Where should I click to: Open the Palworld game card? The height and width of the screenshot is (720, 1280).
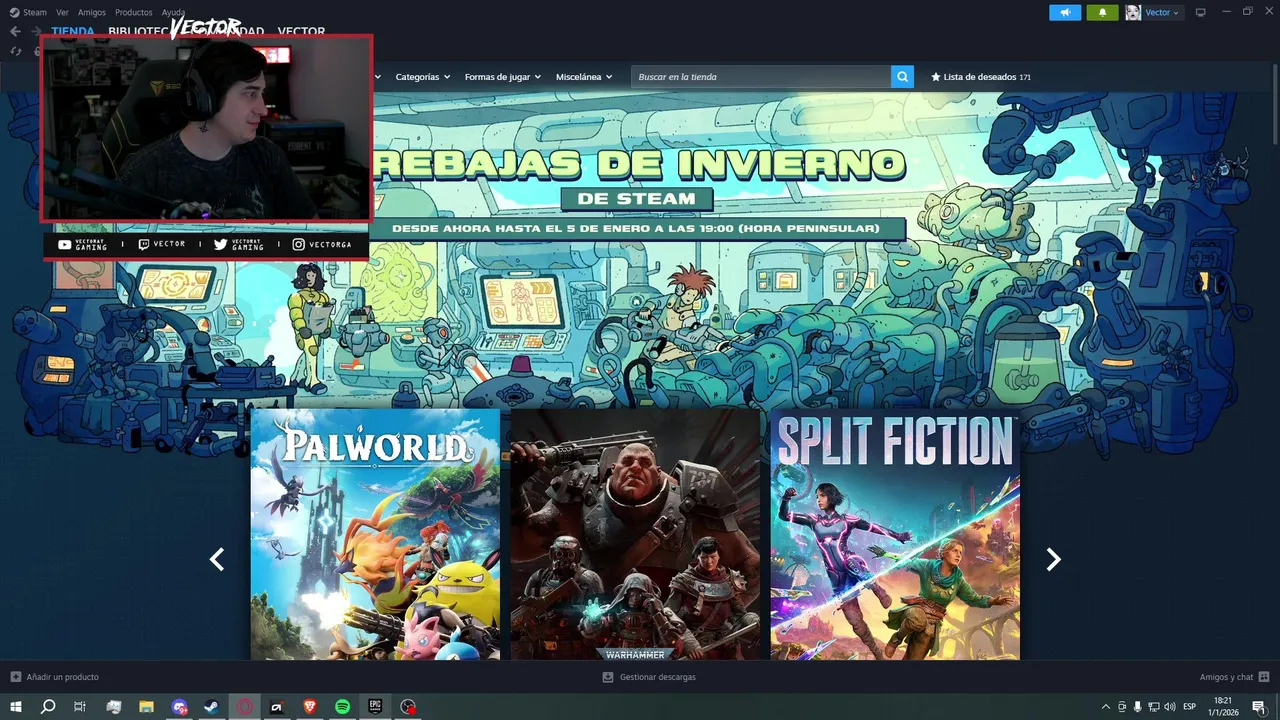(375, 534)
